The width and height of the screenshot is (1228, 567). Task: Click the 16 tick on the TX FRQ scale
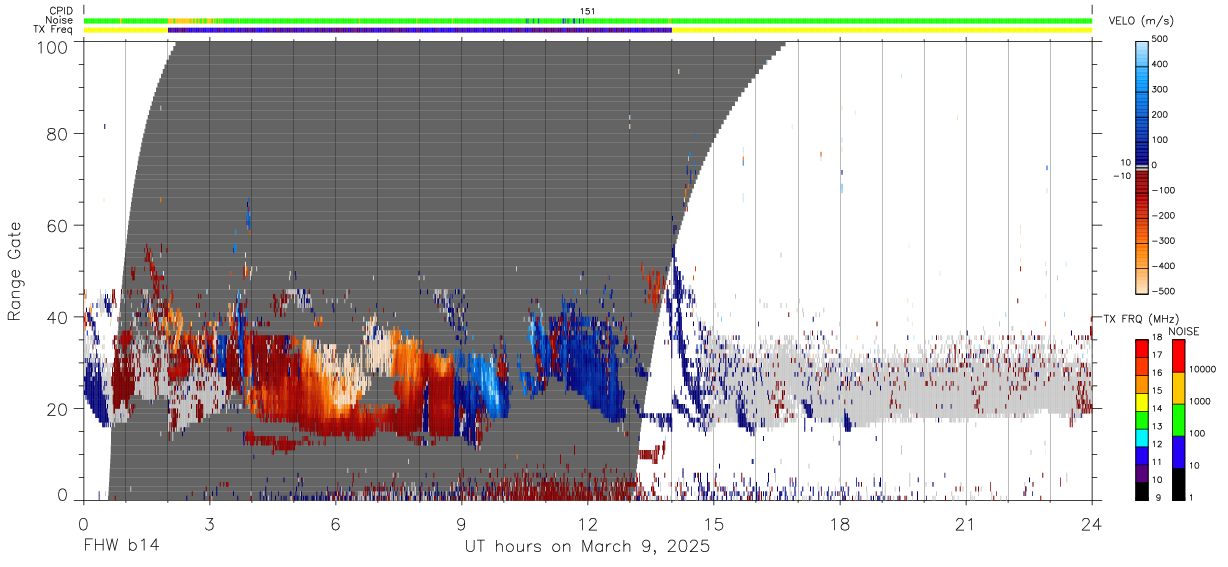point(1158,375)
